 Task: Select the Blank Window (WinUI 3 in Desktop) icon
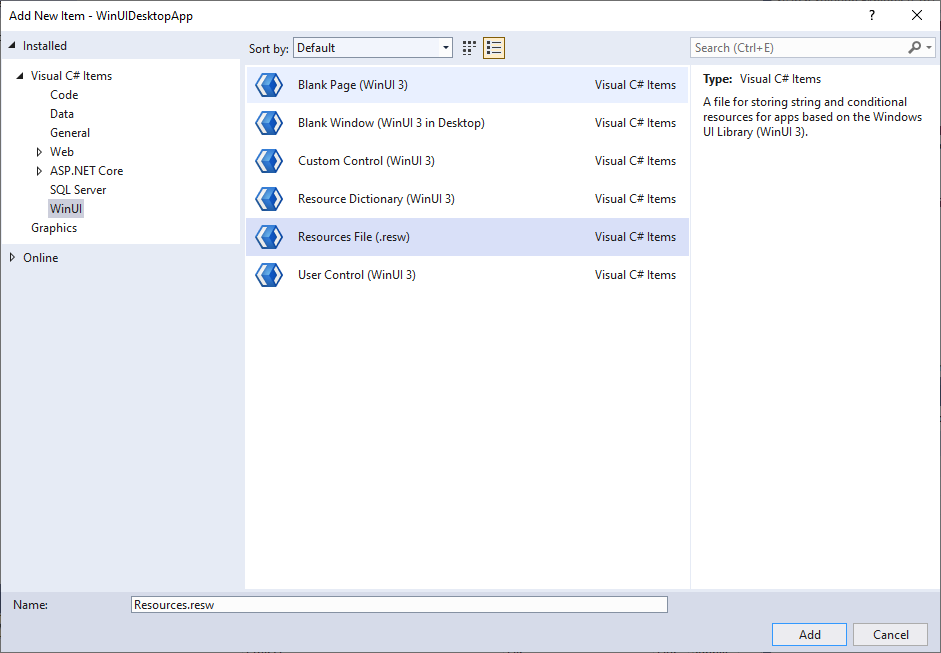[268, 122]
